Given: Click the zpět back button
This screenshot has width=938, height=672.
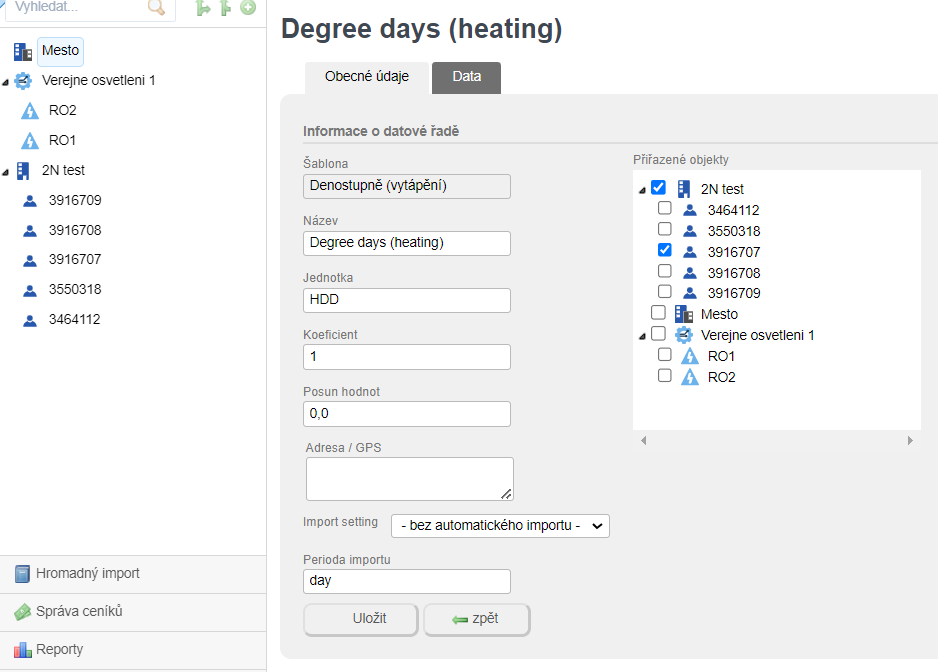Looking at the screenshot, I should click(x=476, y=619).
